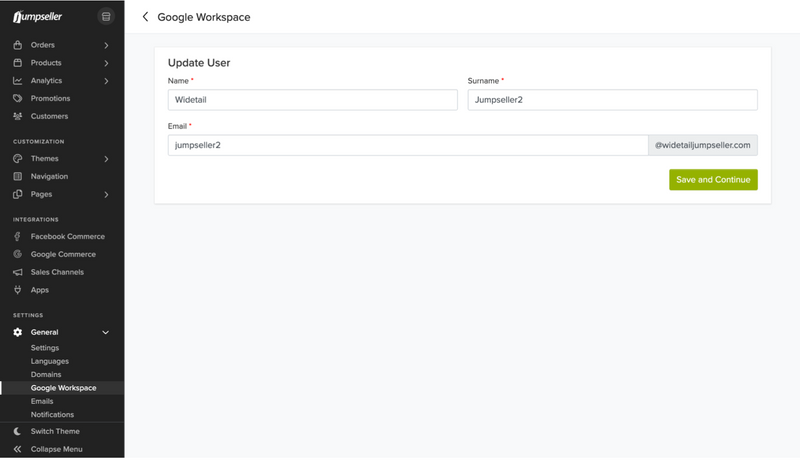Expand the Products submenu chevron
Screen dimensions: 800x463
click(106, 63)
